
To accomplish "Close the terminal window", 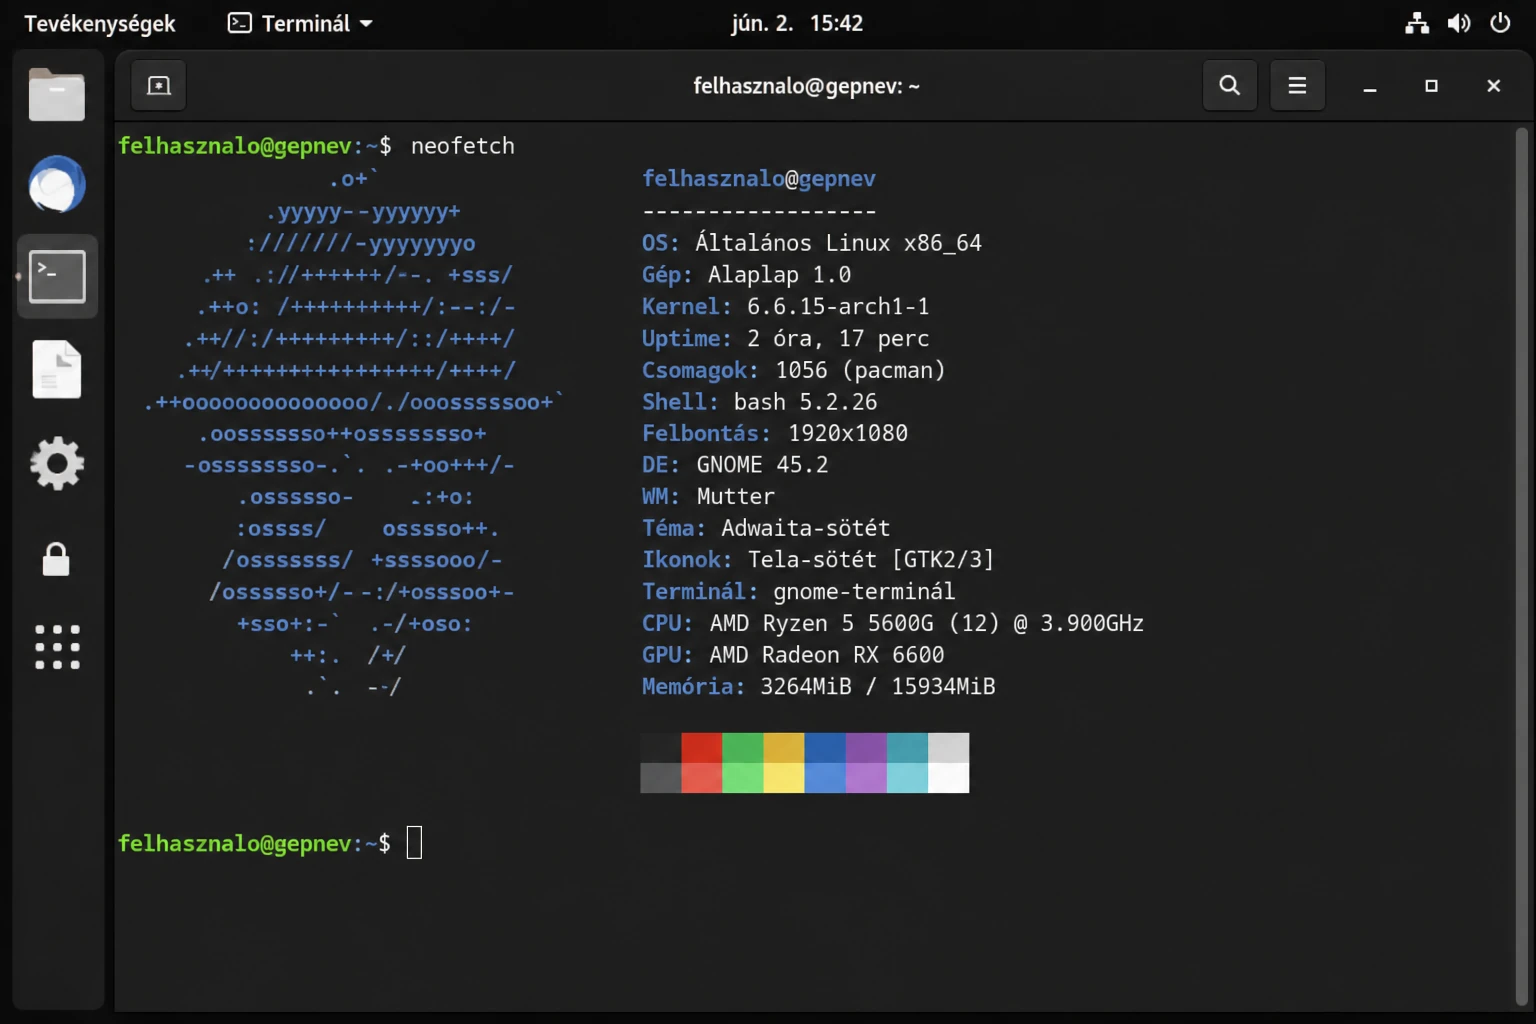I will [1494, 86].
